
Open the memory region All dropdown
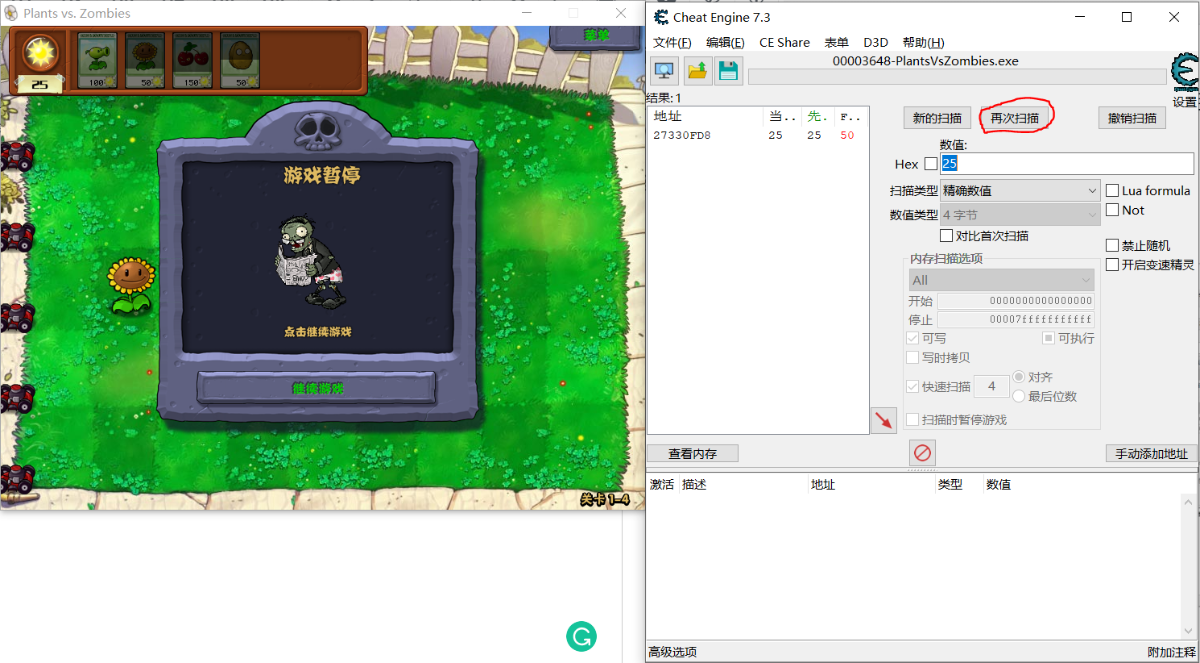1002,280
